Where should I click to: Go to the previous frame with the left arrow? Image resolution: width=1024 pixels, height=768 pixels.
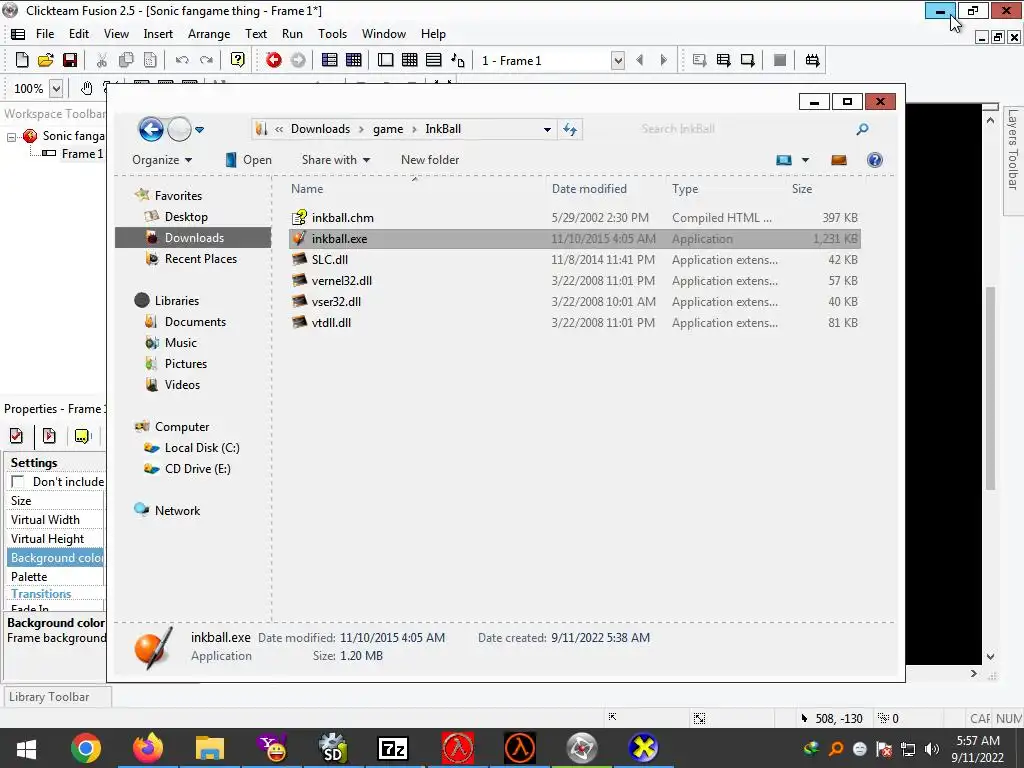[639, 60]
